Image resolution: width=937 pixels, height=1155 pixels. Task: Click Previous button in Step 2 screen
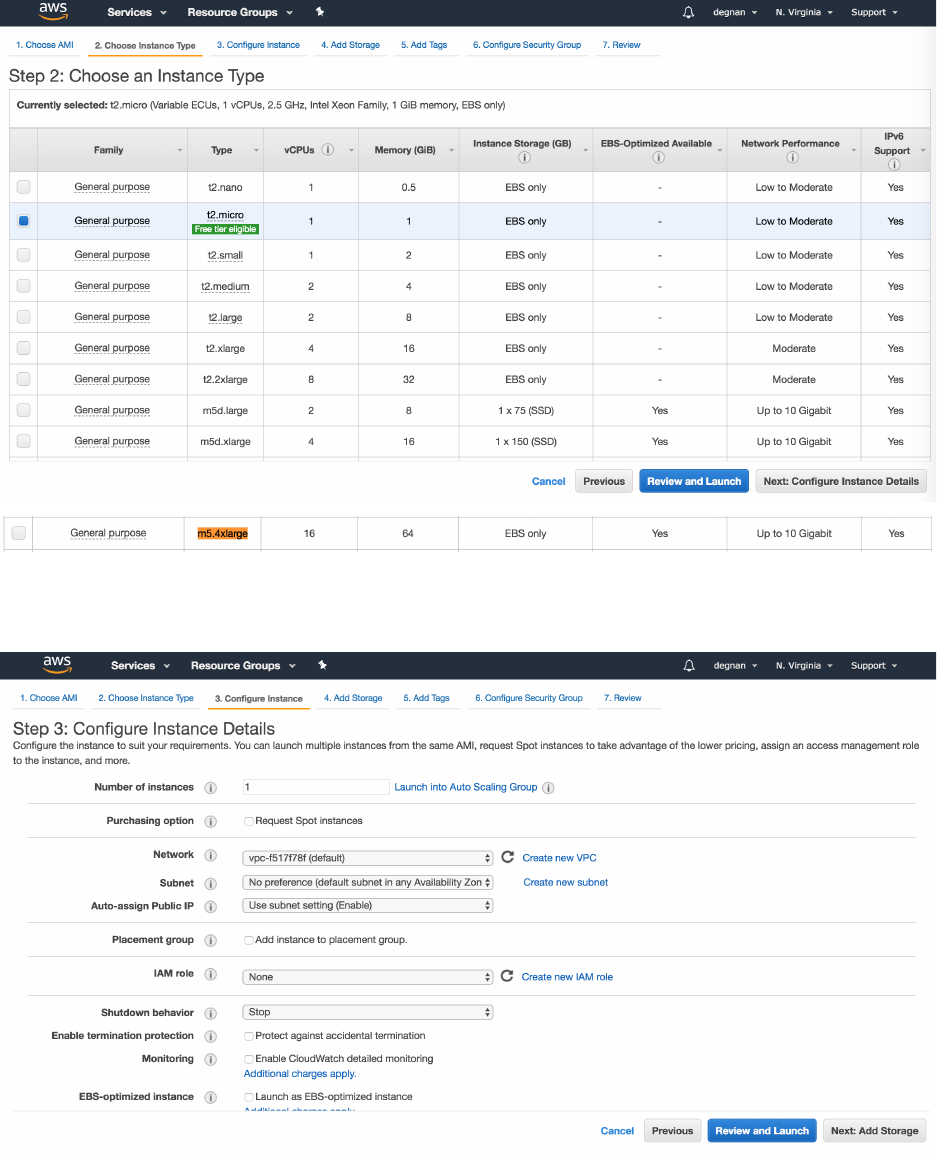click(x=604, y=481)
